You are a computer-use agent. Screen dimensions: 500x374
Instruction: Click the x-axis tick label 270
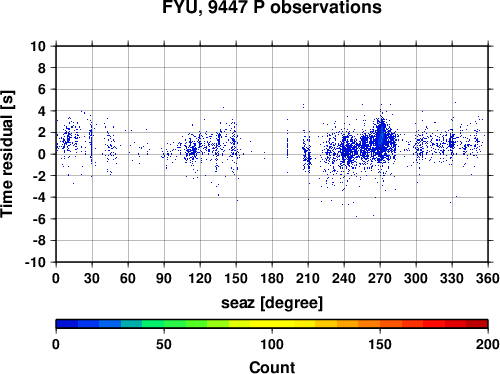380,278
